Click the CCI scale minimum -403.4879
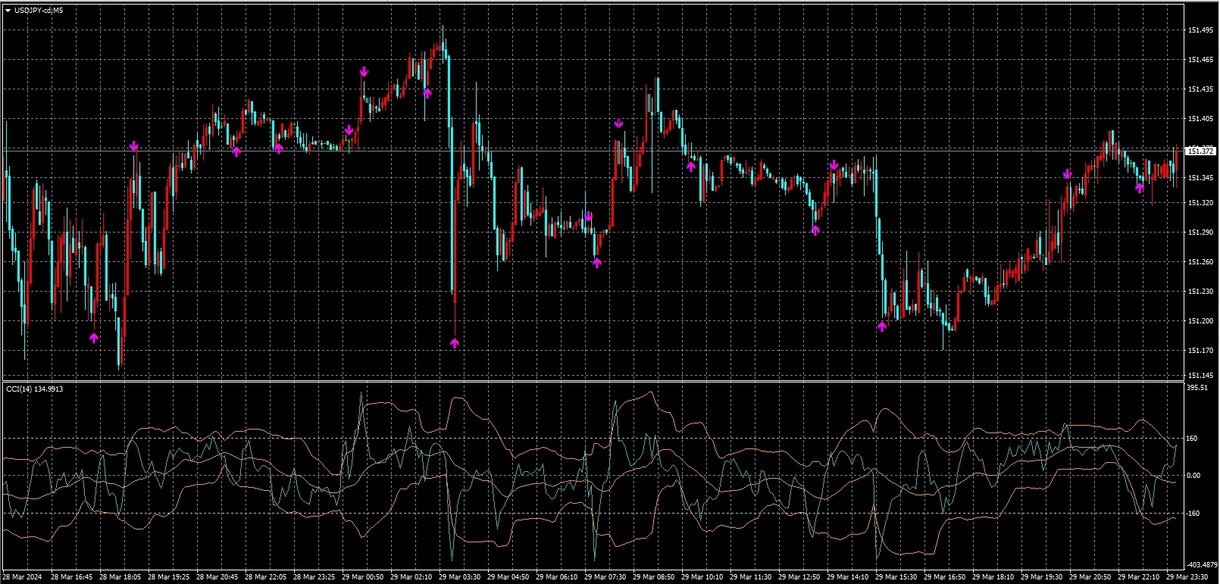The height and width of the screenshot is (584, 1220). [x=1202, y=565]
